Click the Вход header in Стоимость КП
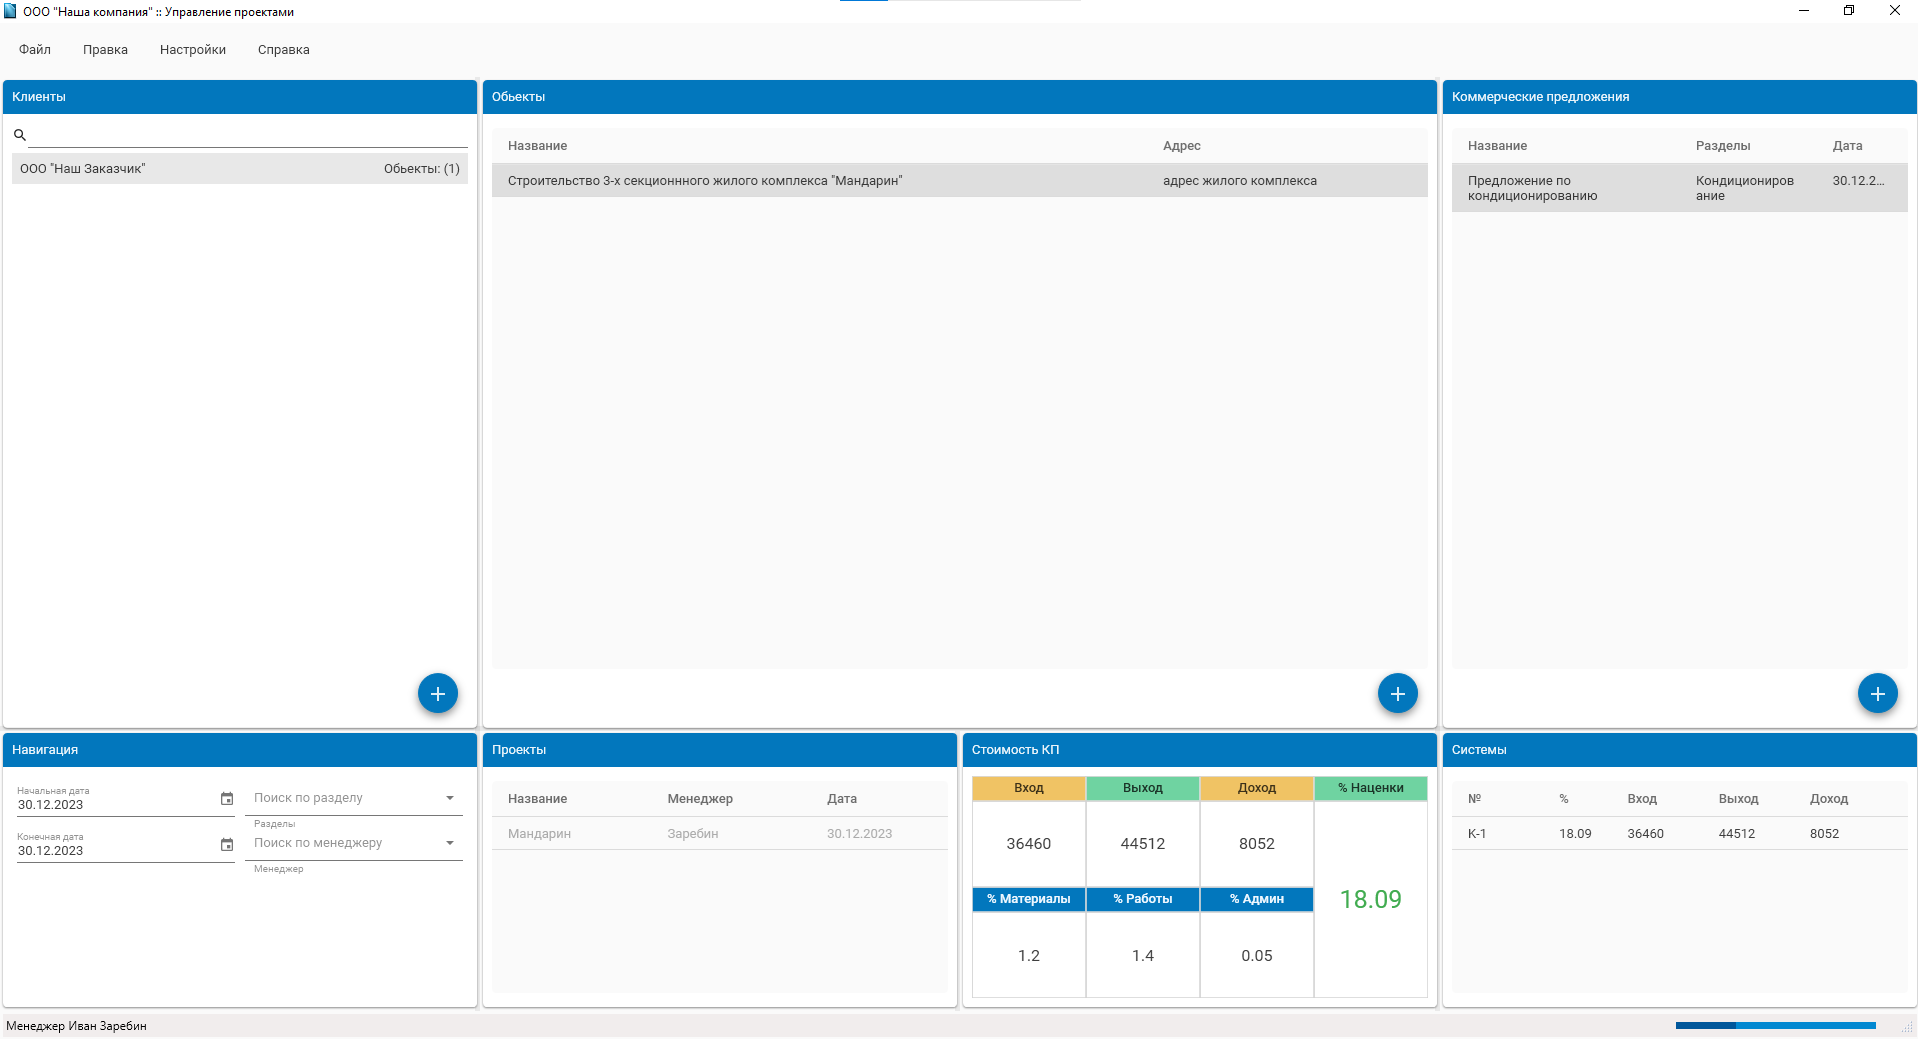Viewport: 1918px width, 1039px height. (x=1029, y=788)
